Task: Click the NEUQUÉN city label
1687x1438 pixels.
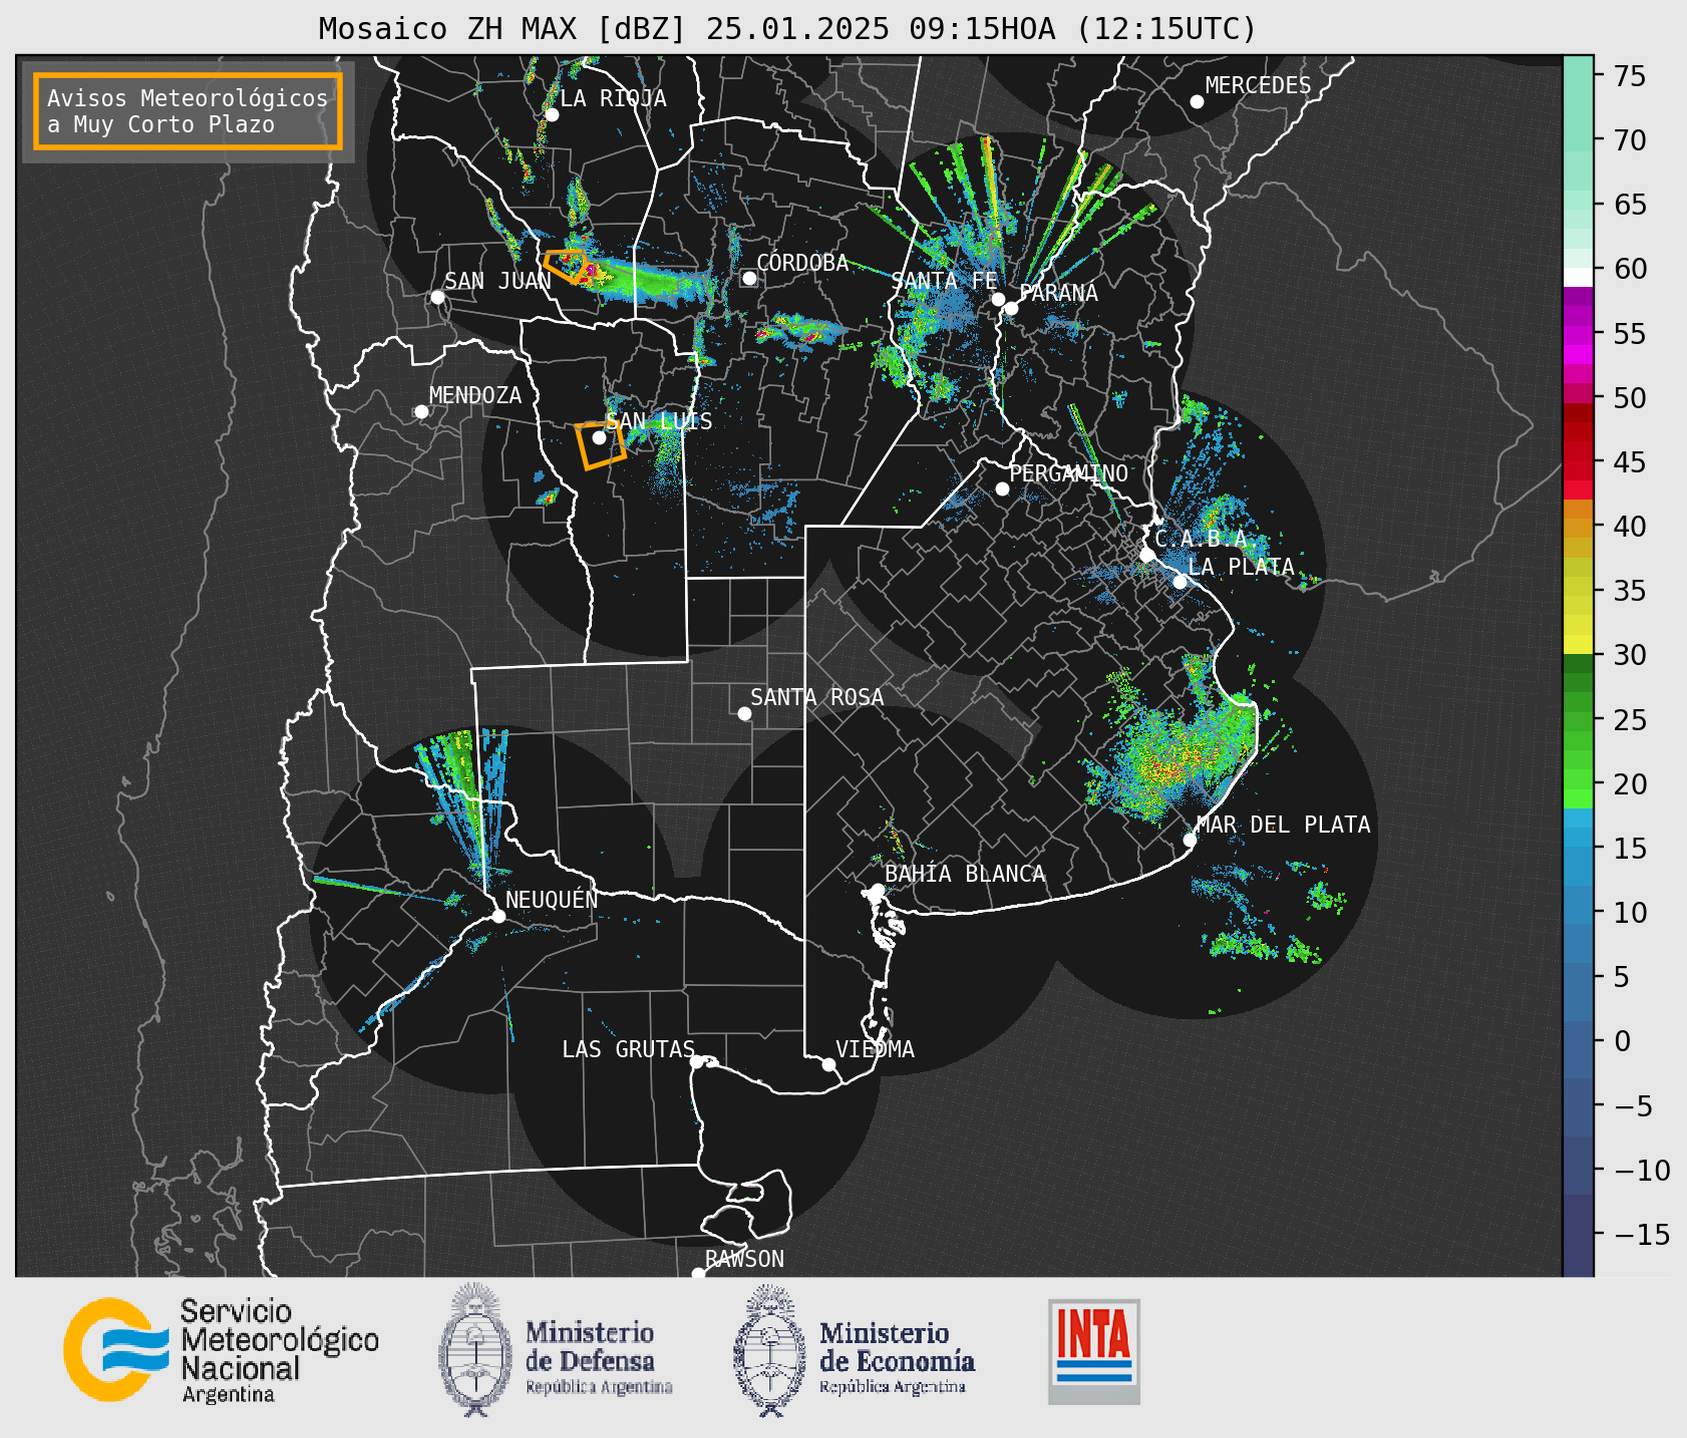Action: pyautogui.click(x=551, y=899)
